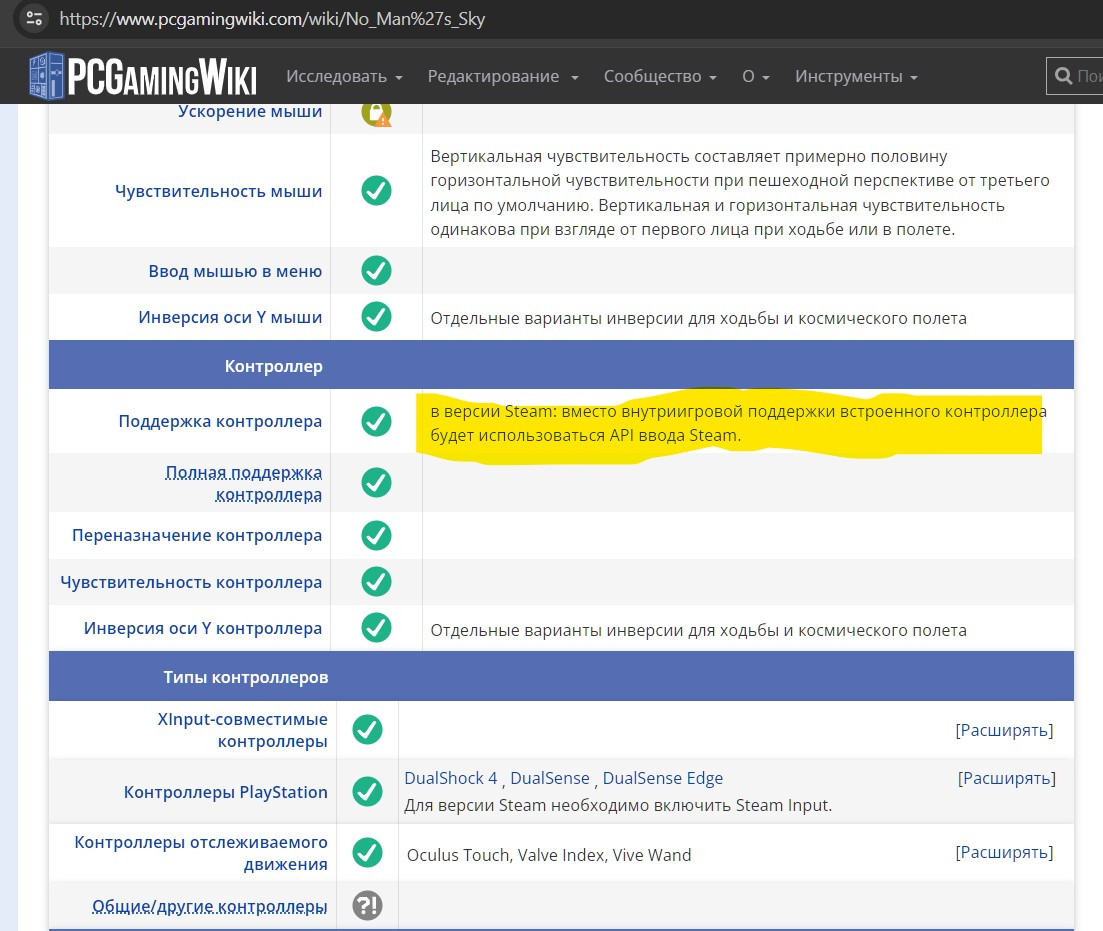Click the browser address bar URL
The height and width of the screenshot is (931, 1103).
point(272,18)
